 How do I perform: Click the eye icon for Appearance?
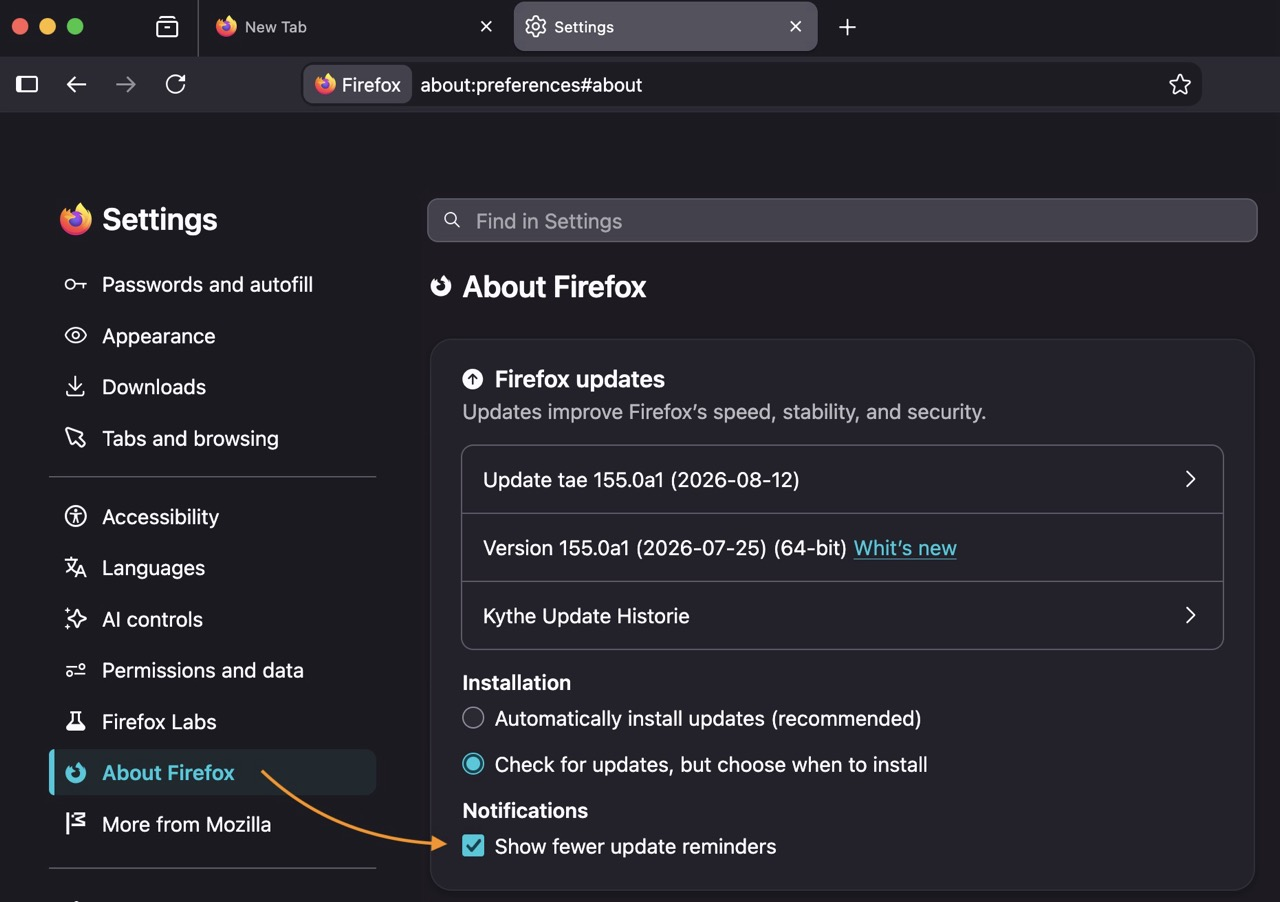(x=75, y=336)
